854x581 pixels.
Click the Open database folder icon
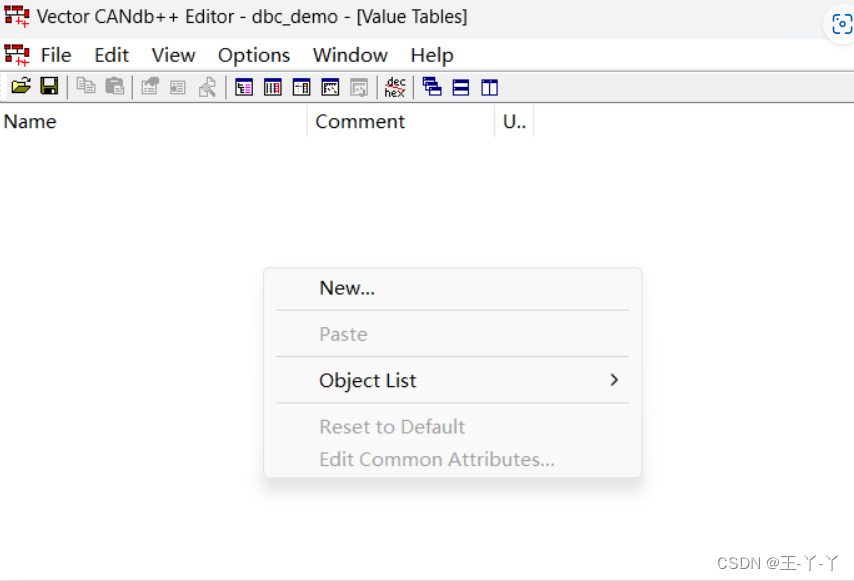click(21, 87)
